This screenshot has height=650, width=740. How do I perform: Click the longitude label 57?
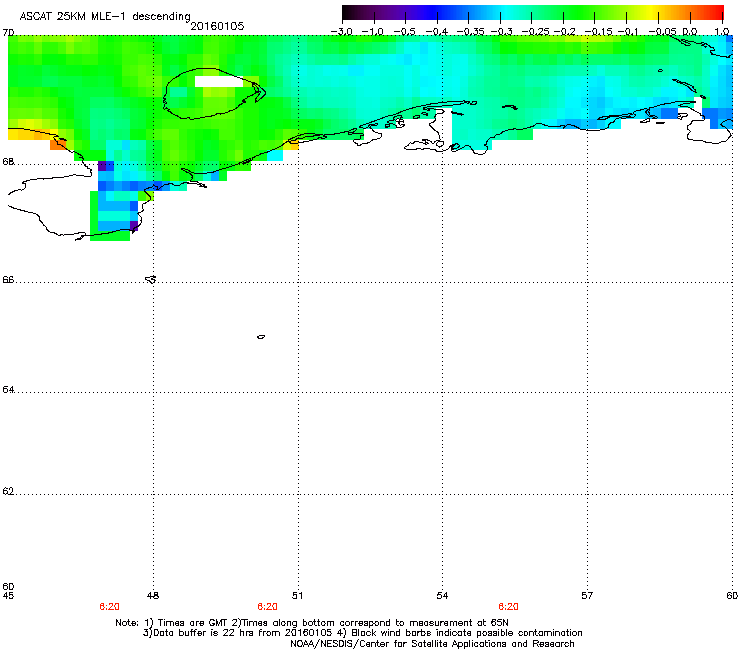coord(587,596)
